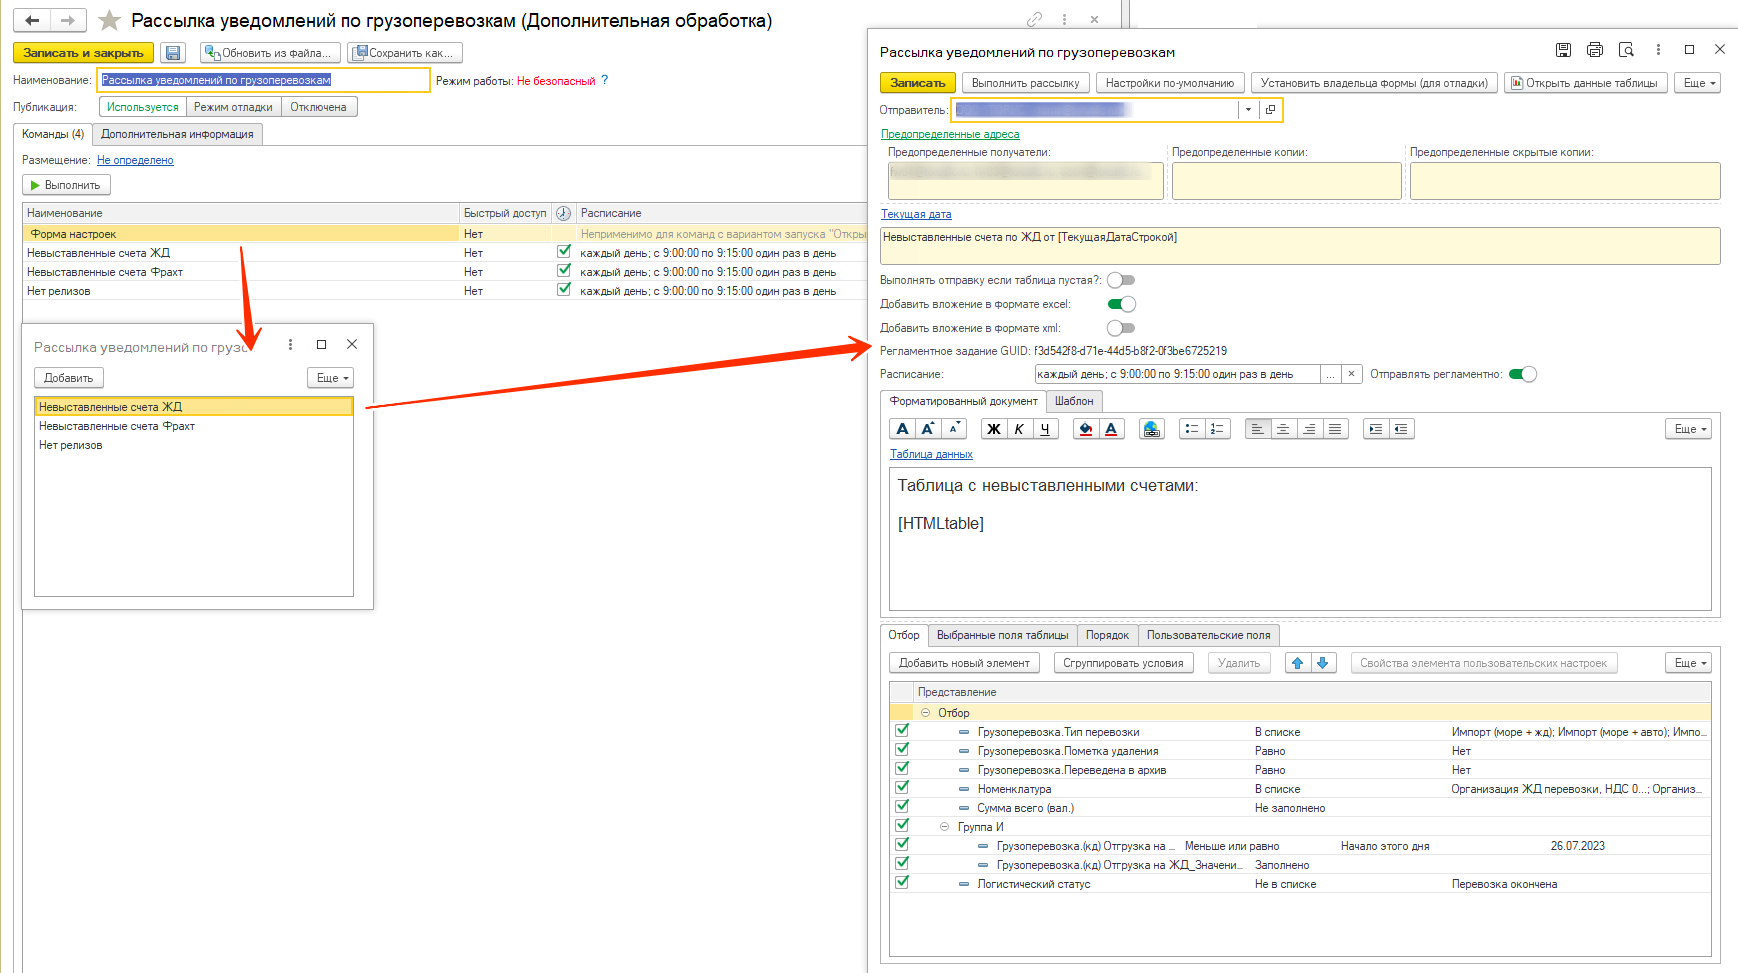Pick the background fill color

tap(1085, 429)
